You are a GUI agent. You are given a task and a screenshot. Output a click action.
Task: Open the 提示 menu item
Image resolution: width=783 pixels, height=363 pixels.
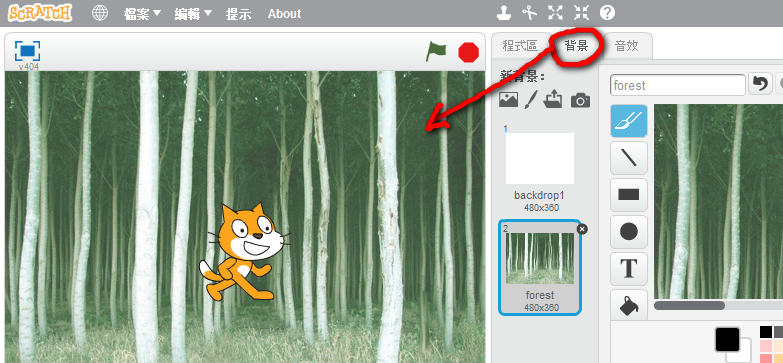click(x=238, y=13)
